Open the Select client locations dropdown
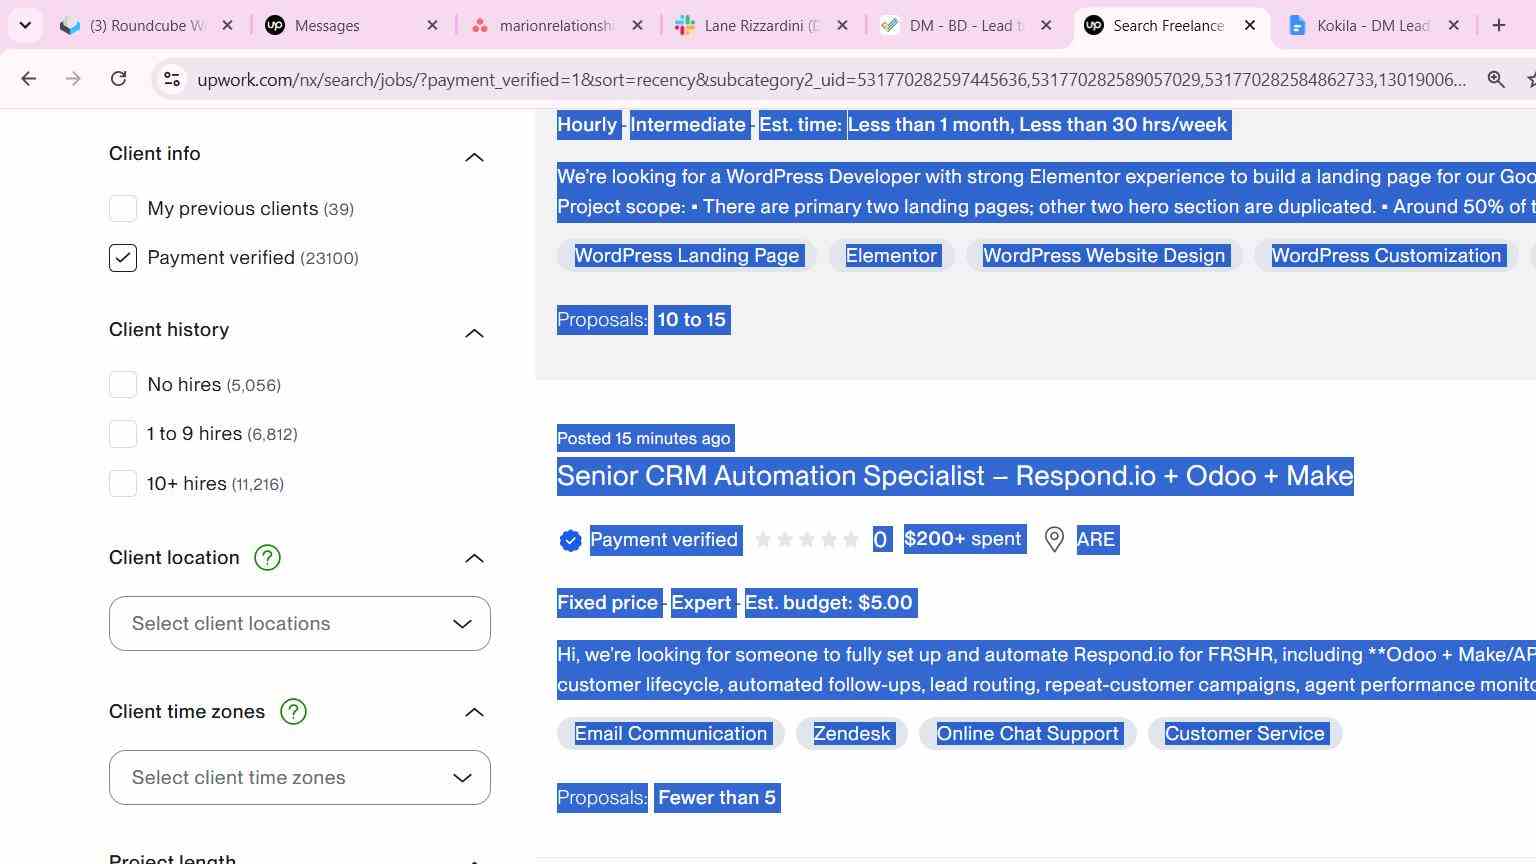Image resolution: width=1536 pixels, height=864 pixels. click(x=300, y=624)
